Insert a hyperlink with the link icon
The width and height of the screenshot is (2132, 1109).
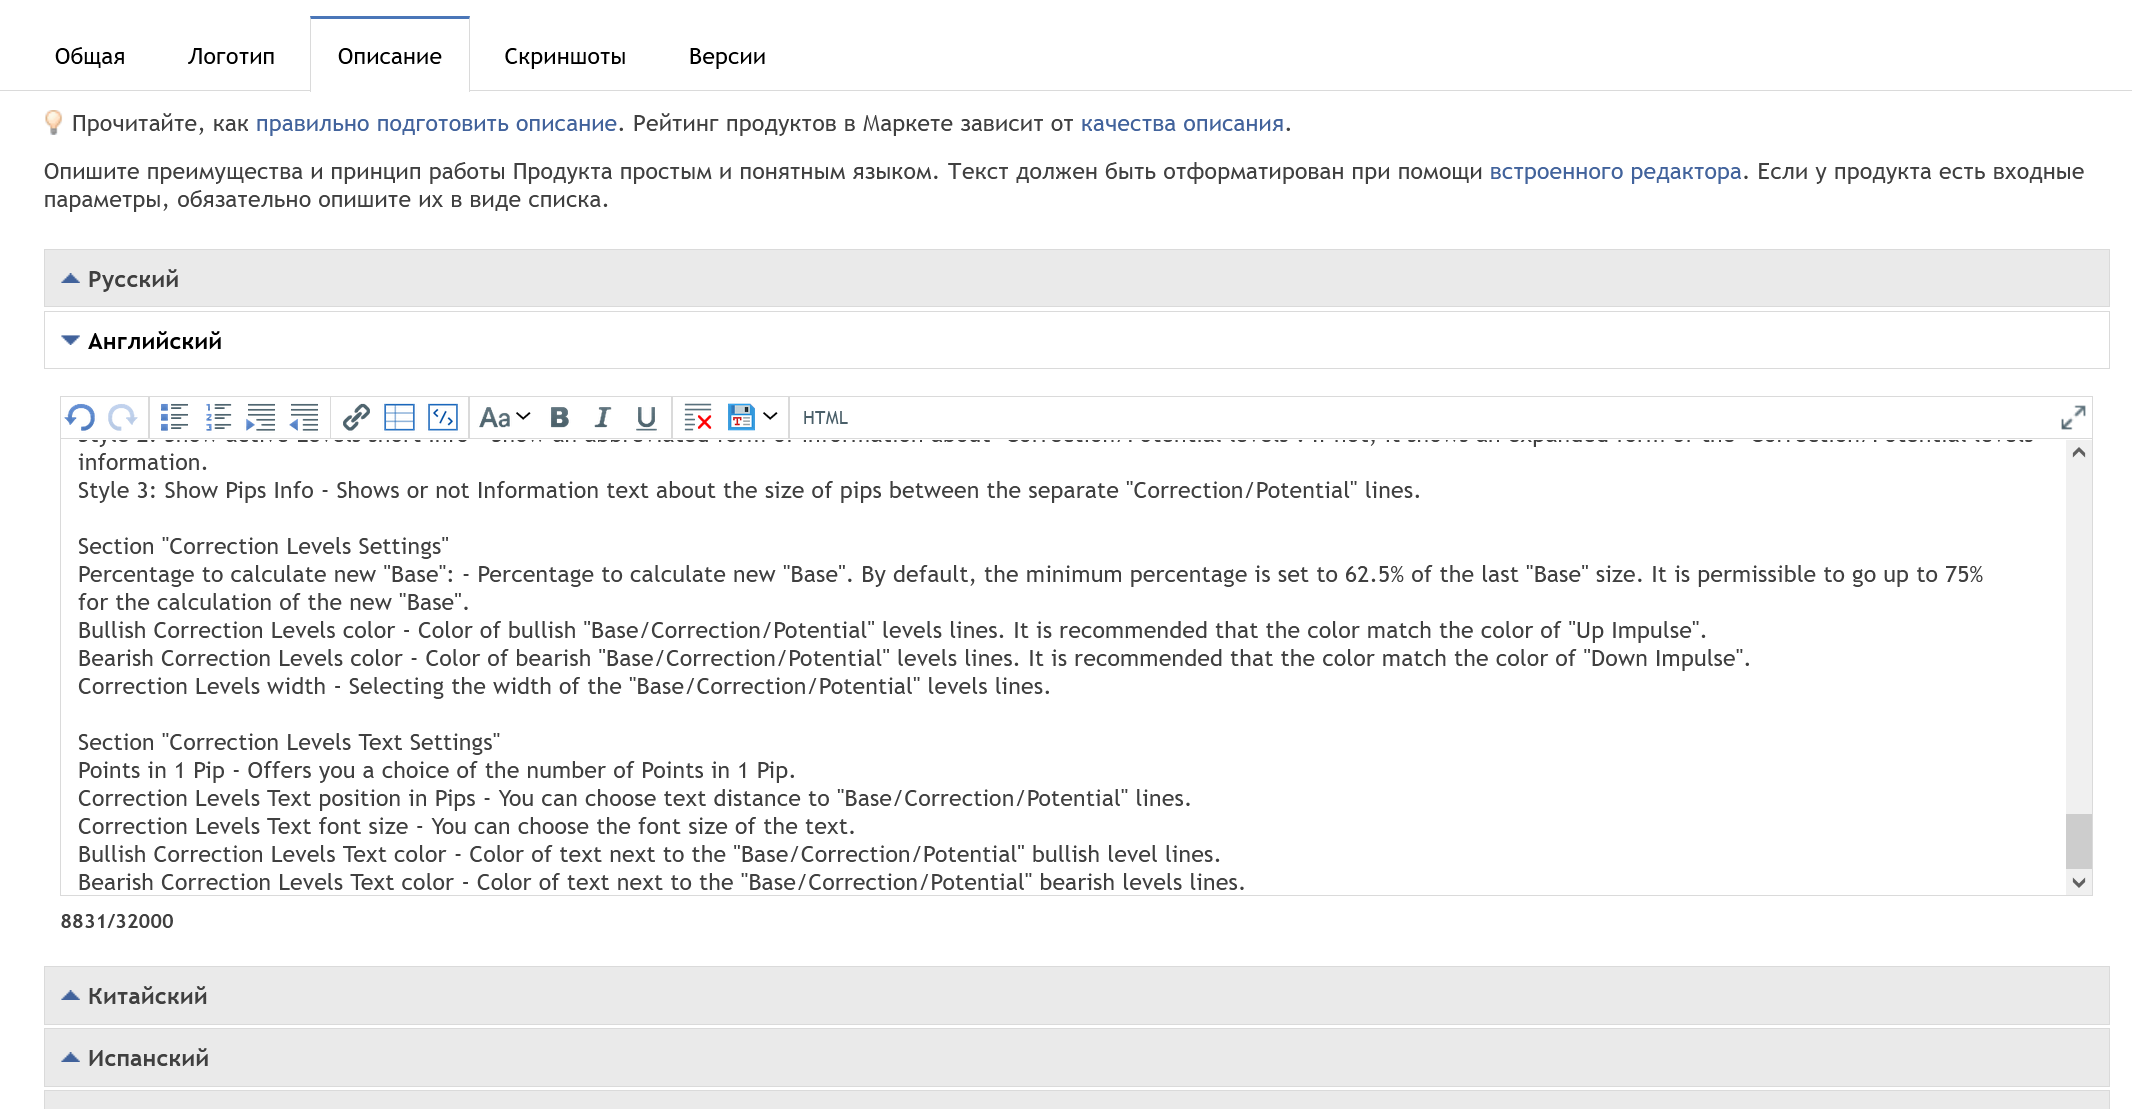coord(356,417)
